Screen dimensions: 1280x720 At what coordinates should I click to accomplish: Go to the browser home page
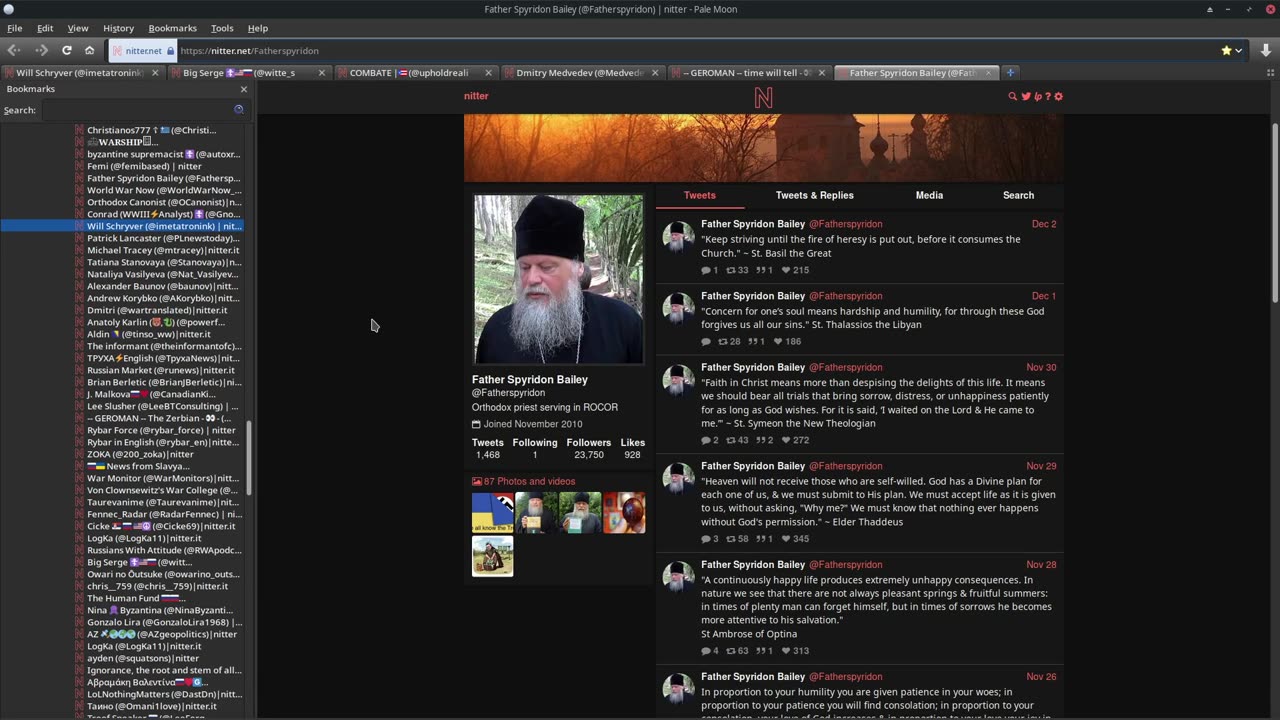pos(89,50)
